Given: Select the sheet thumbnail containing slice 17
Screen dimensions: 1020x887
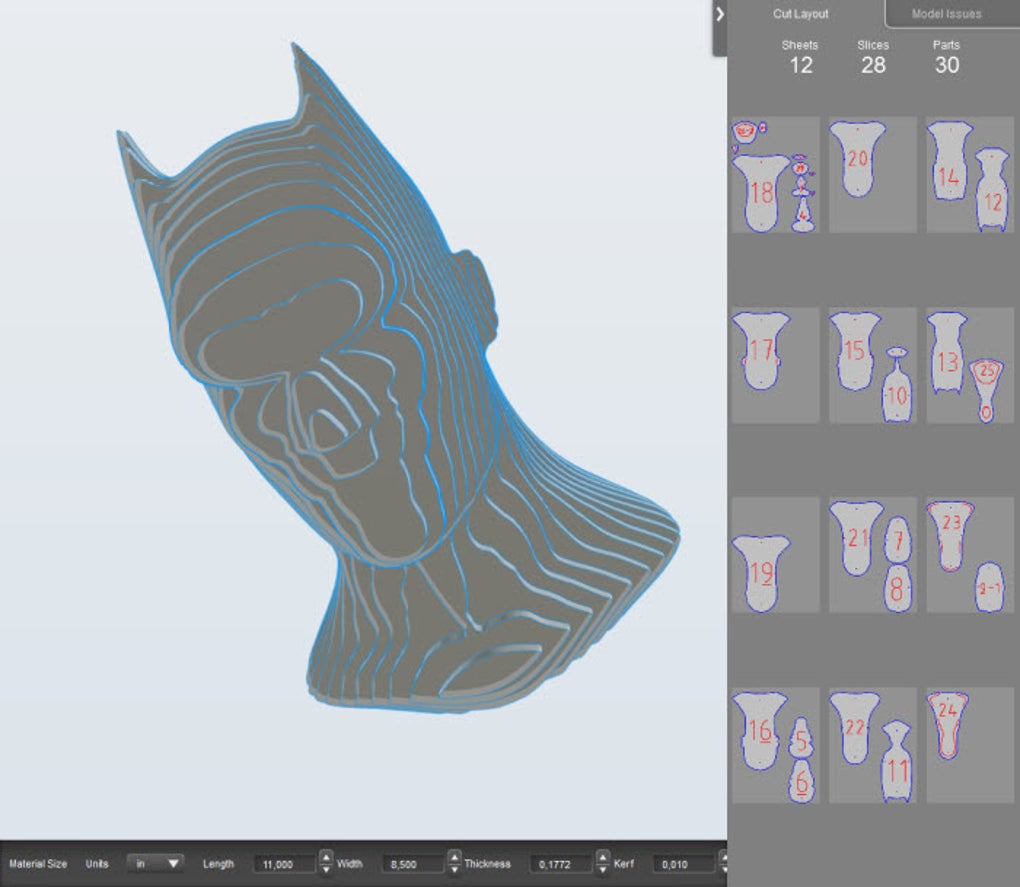Looking at the screenshot, I should (775, 365).
